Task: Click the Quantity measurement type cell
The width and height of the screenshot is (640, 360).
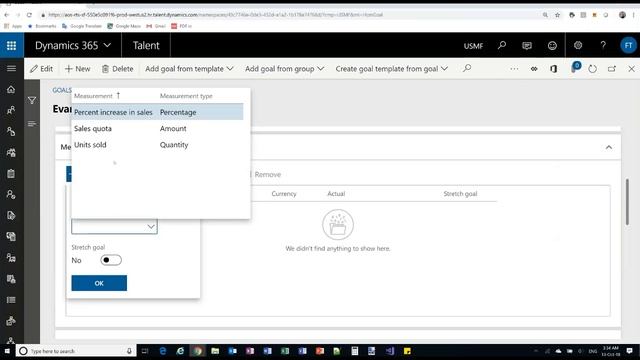Action: (x=174, y=145)
